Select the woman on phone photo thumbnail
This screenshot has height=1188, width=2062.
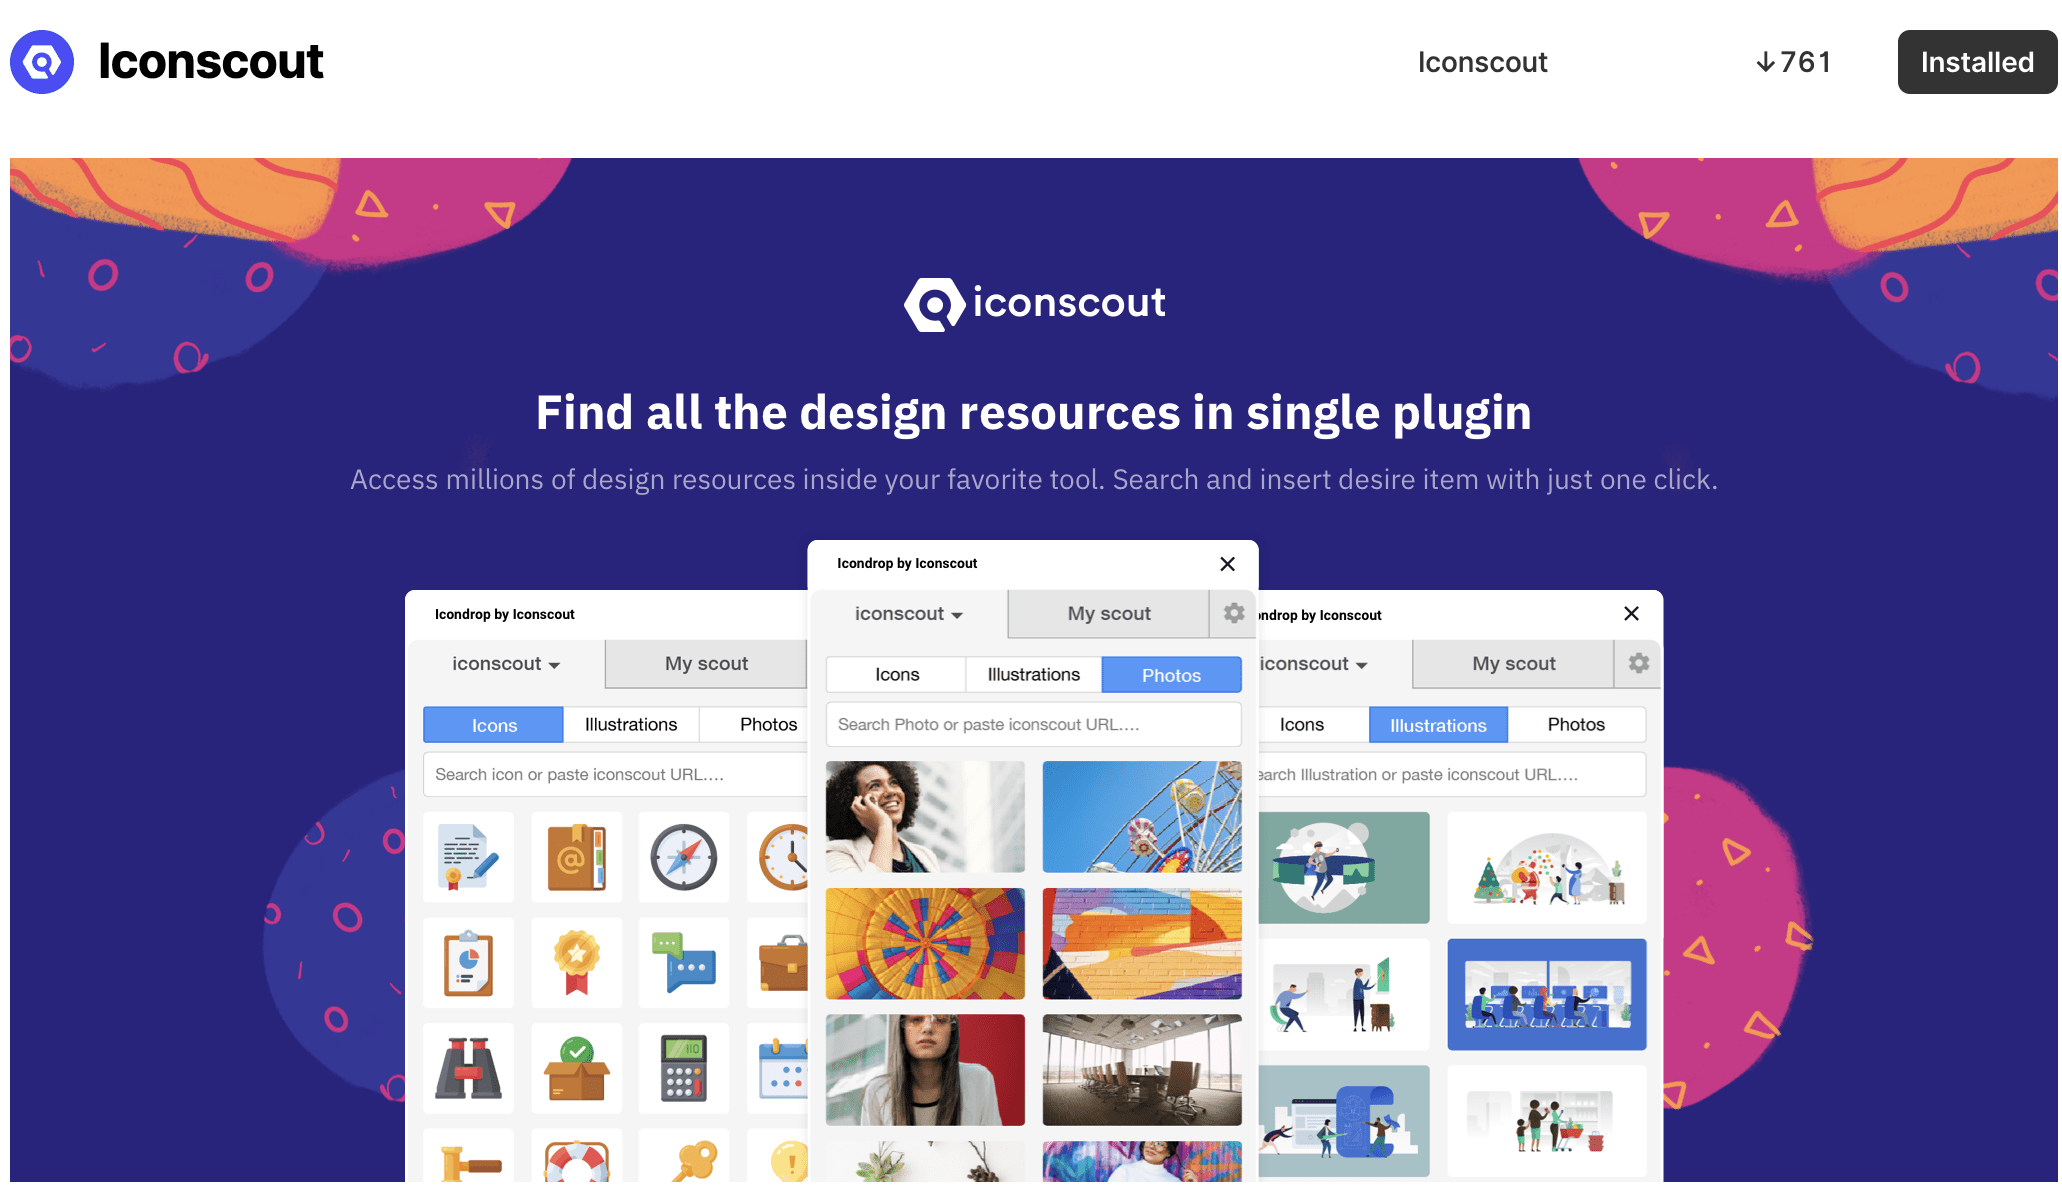923,817
